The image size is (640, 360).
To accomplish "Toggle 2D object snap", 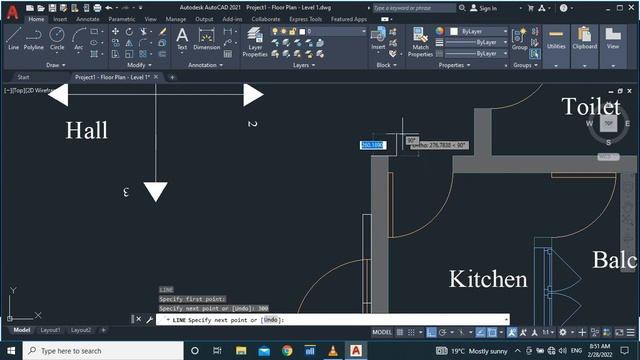I will (x=492, y=332).
